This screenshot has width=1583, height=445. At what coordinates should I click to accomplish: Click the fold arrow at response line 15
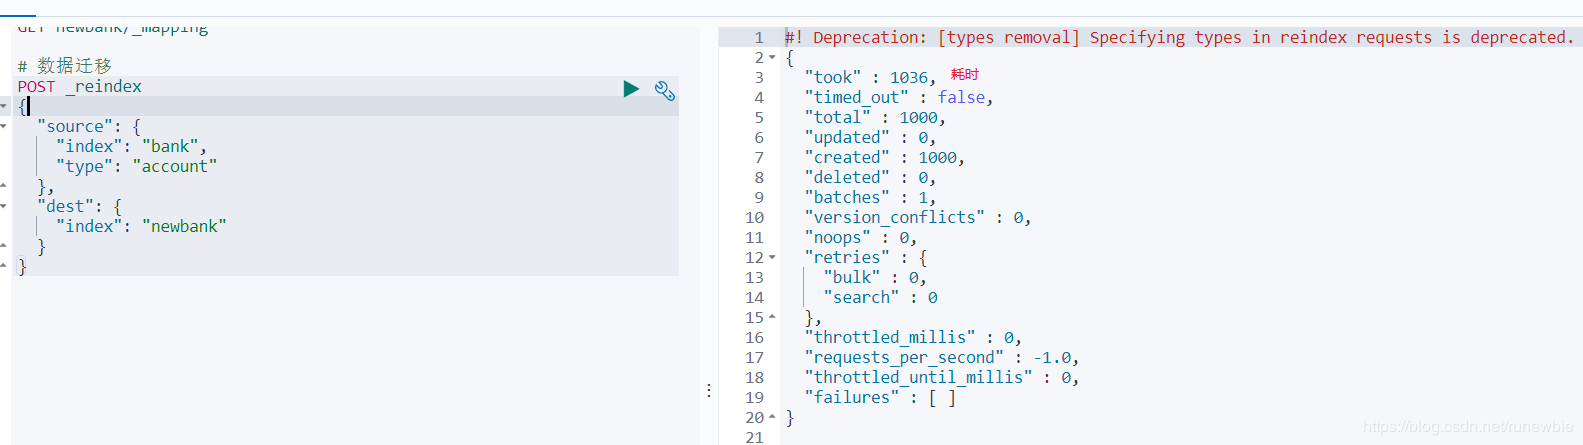pos(772,317)
